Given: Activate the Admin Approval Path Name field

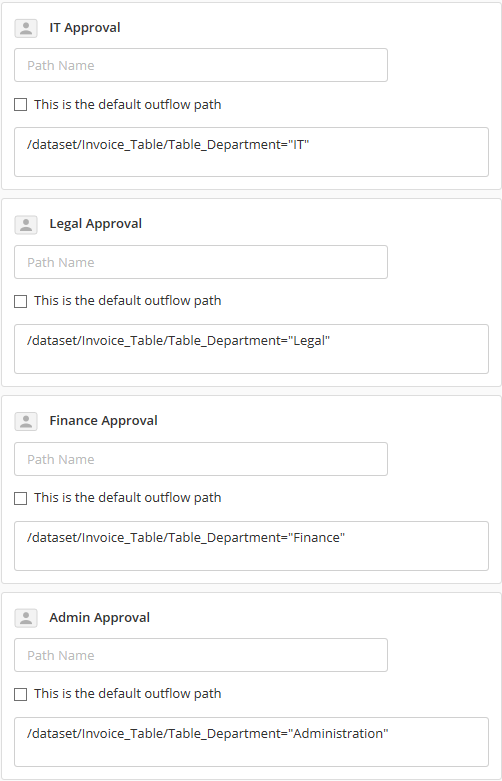Looking at the screenshot, I should [x=201, y=655].
